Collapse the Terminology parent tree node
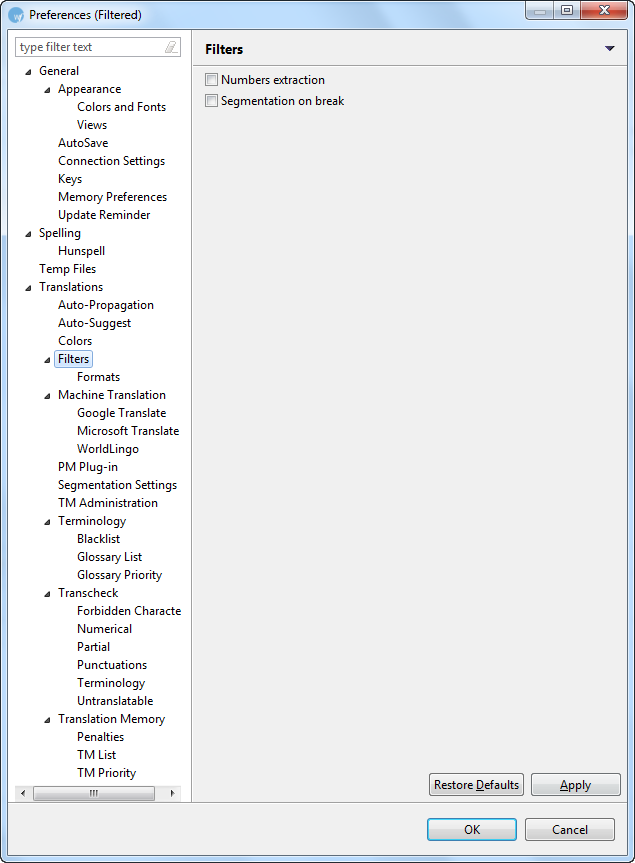This screenshot has width=635, height=863. coord(47,522)
